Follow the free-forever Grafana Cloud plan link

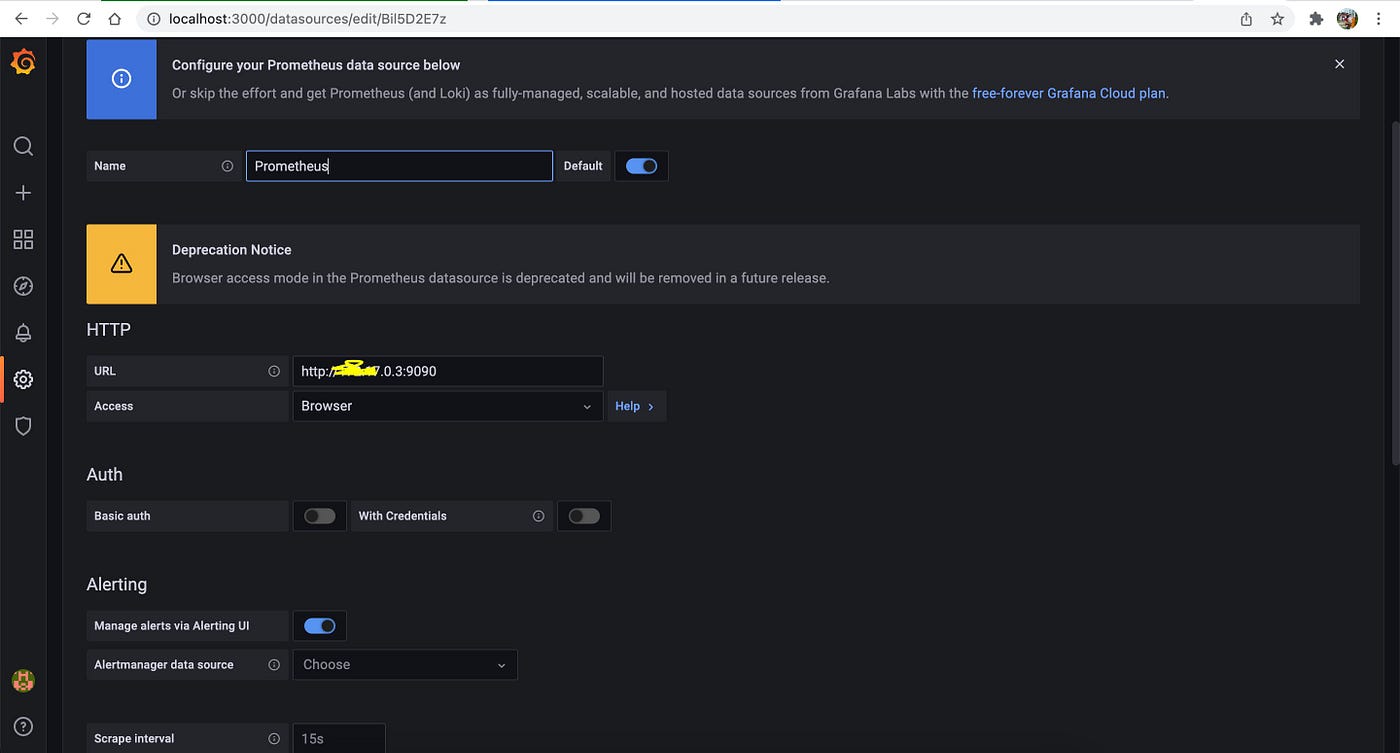click(x=1068, y=92)
